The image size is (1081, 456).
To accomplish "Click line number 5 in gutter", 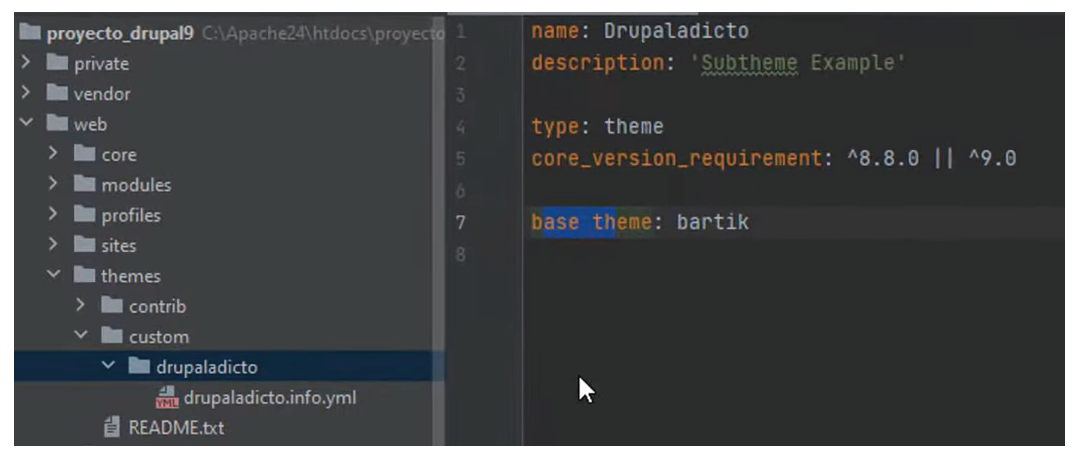I will click(461, 159).
